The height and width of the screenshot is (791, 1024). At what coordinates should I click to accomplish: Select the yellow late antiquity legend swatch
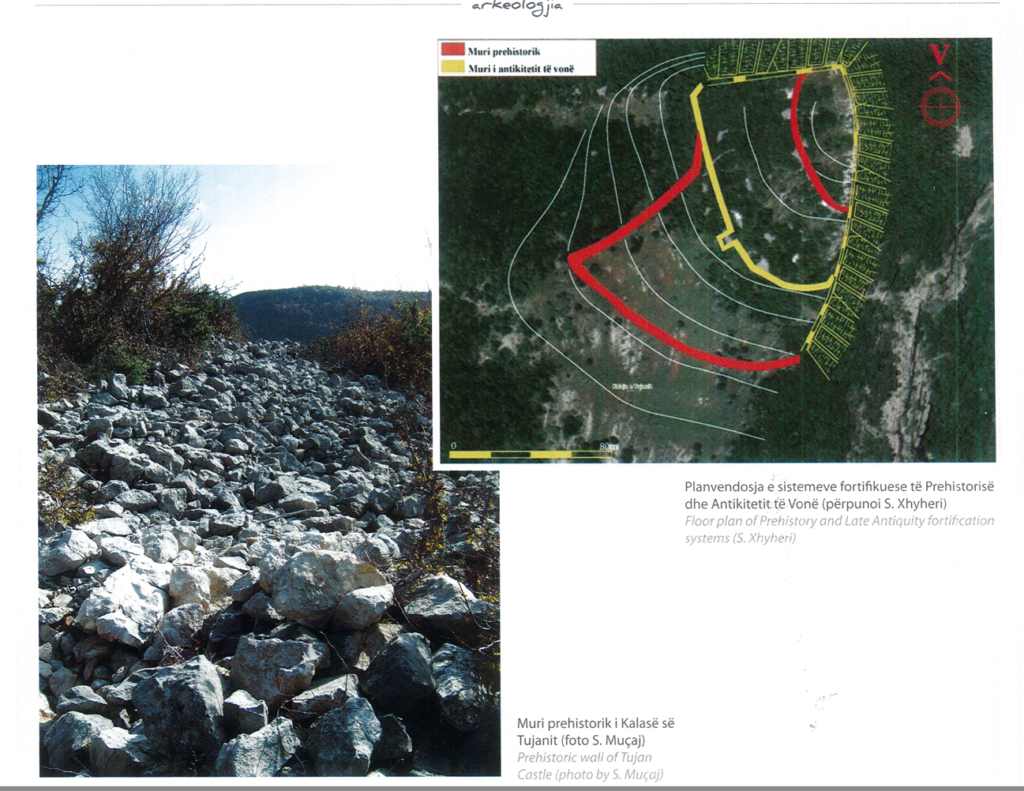pyautogui.click(x=453, y=67)
